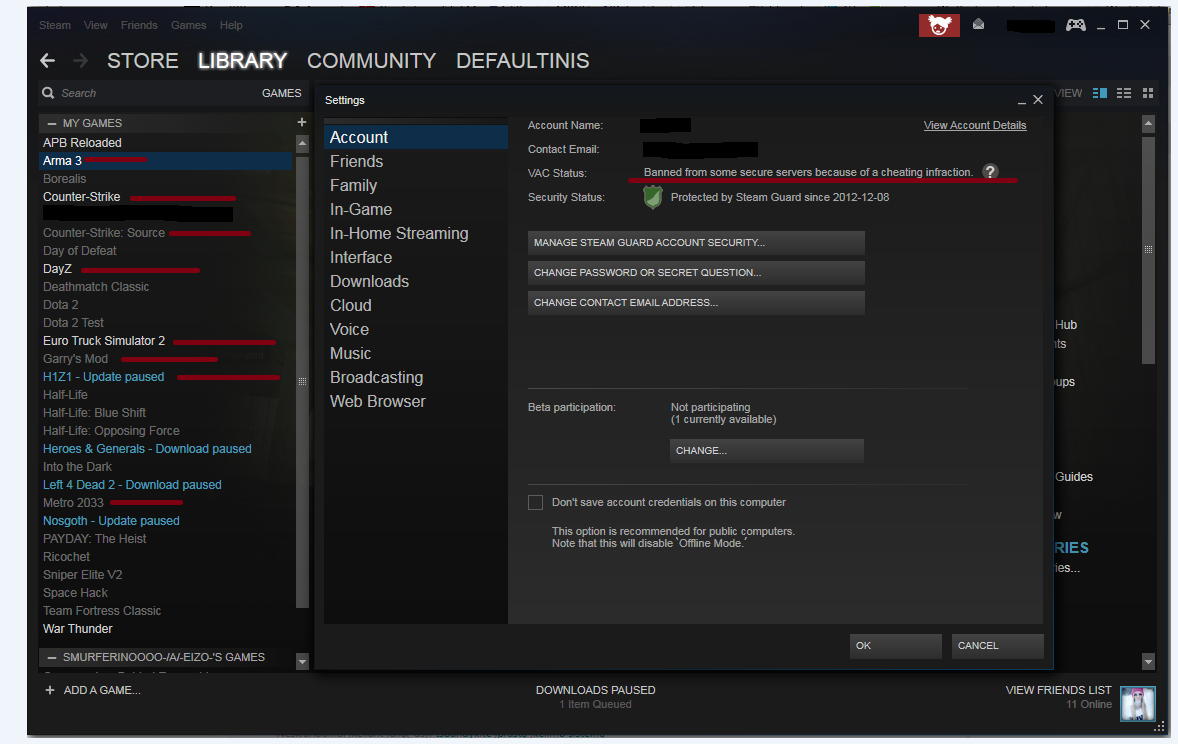Open the GAMES filter dropdown
The image size is (1178, 744).
point(282,93)
